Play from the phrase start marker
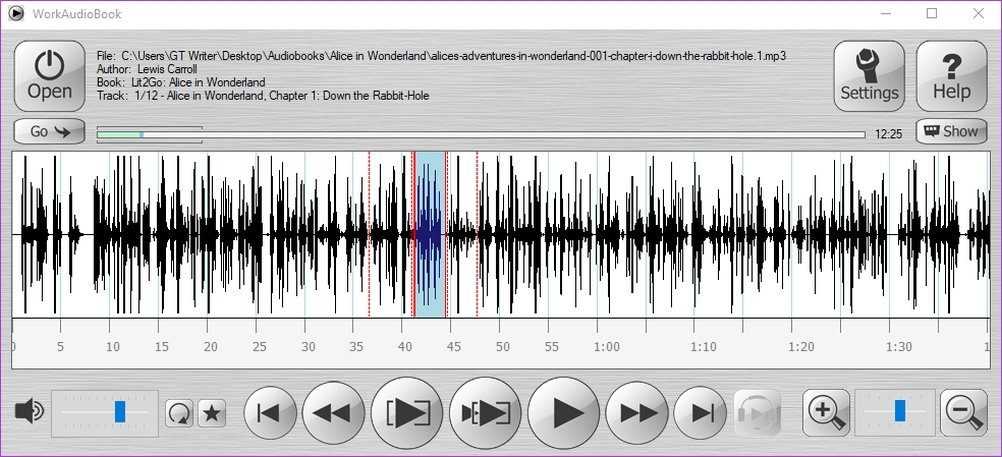The width and height of the screenshot is (1002, 457). click(x=483, y=412)
